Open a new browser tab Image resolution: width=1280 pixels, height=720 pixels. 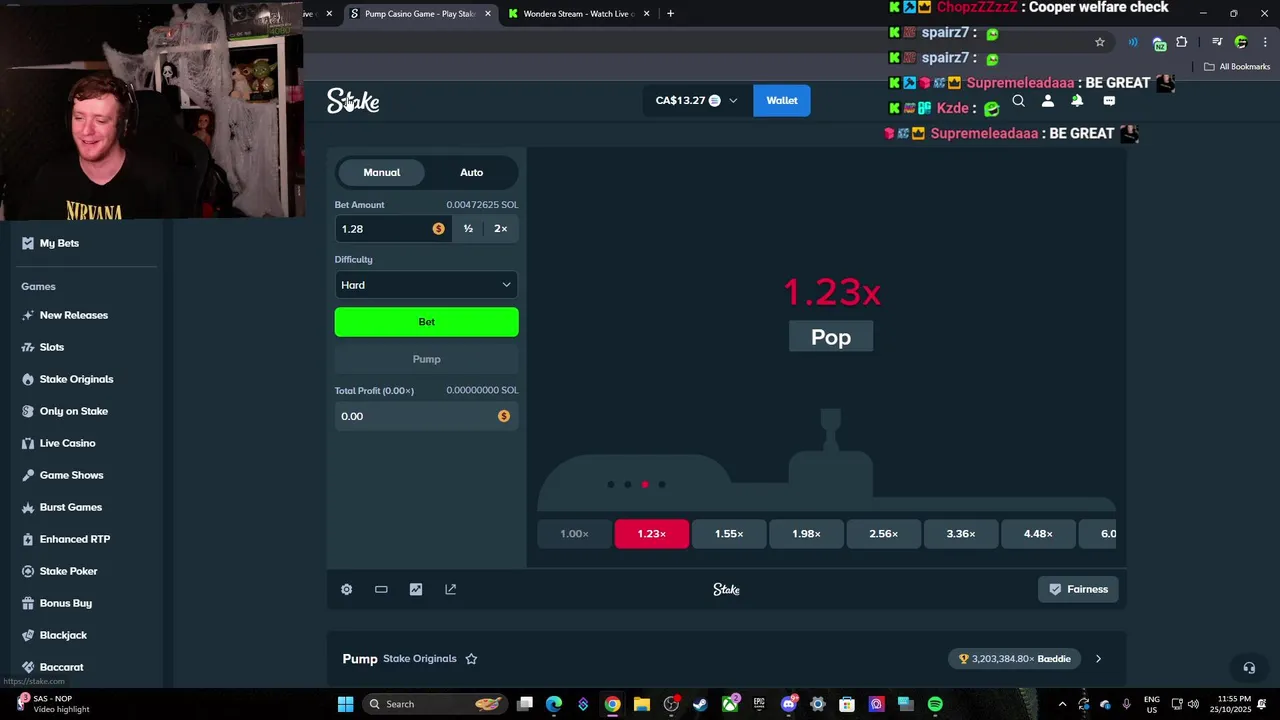click(x=670, y=14)
